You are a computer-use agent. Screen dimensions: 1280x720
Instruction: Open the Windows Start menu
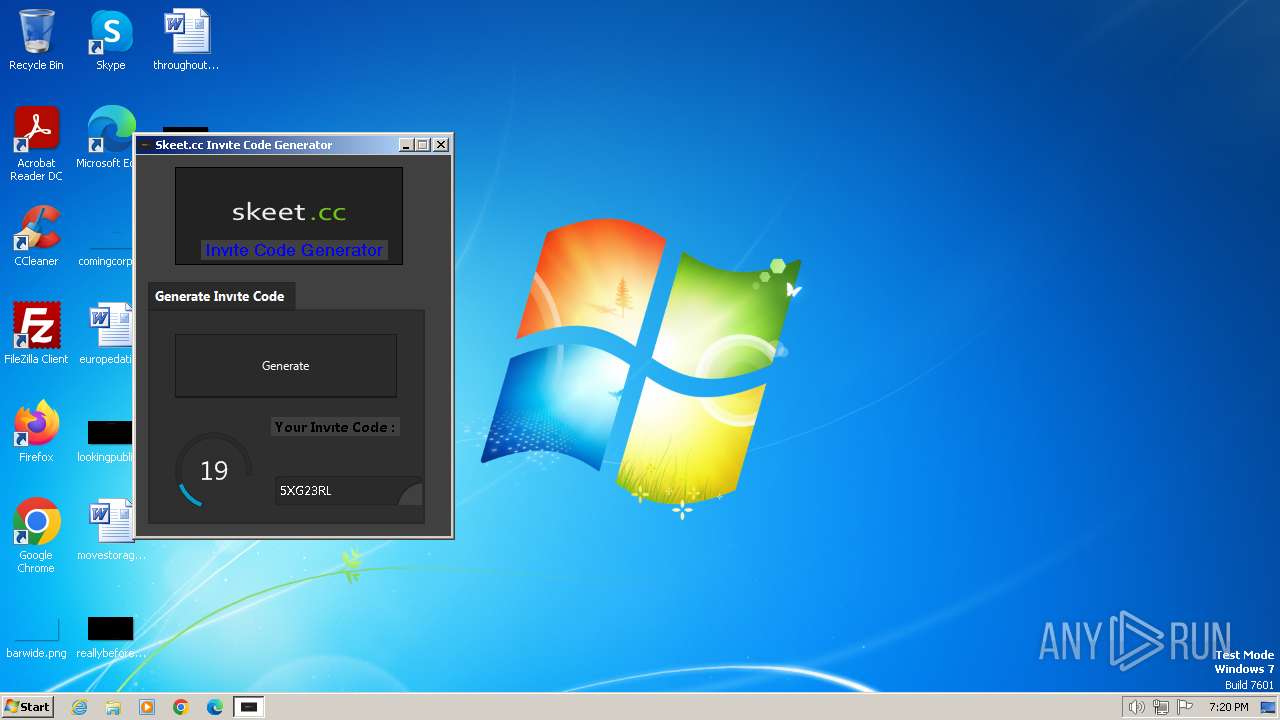pyautogui.click(x=27, y=706)
